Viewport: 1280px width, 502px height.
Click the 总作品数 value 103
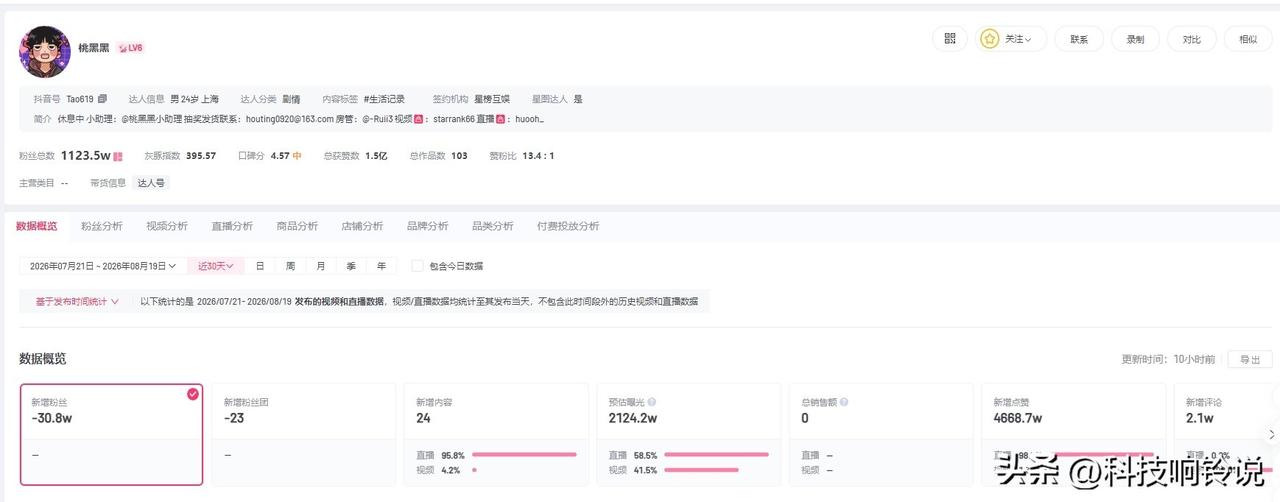[x=459, y=156]
